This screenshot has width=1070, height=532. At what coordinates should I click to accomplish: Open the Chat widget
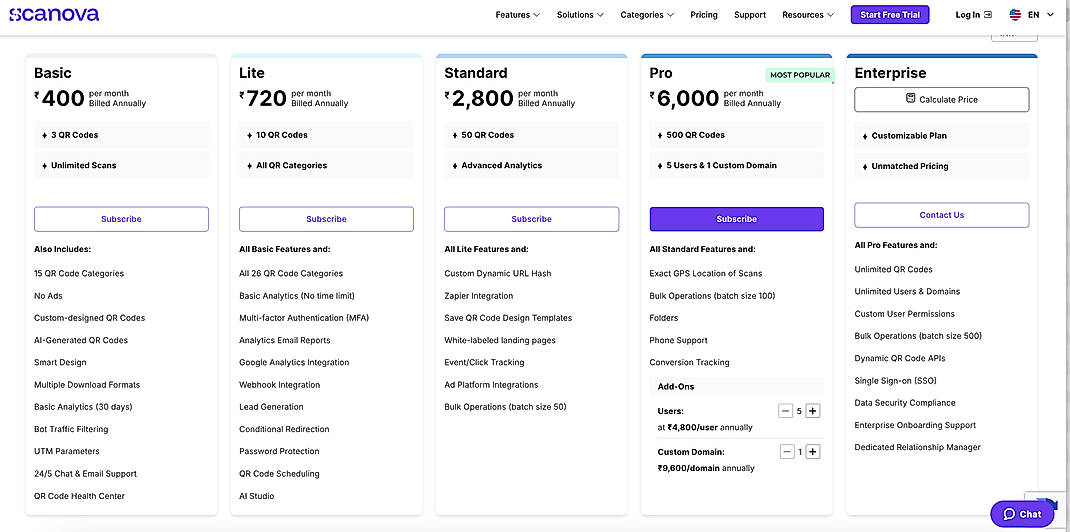coord(1022,514)
